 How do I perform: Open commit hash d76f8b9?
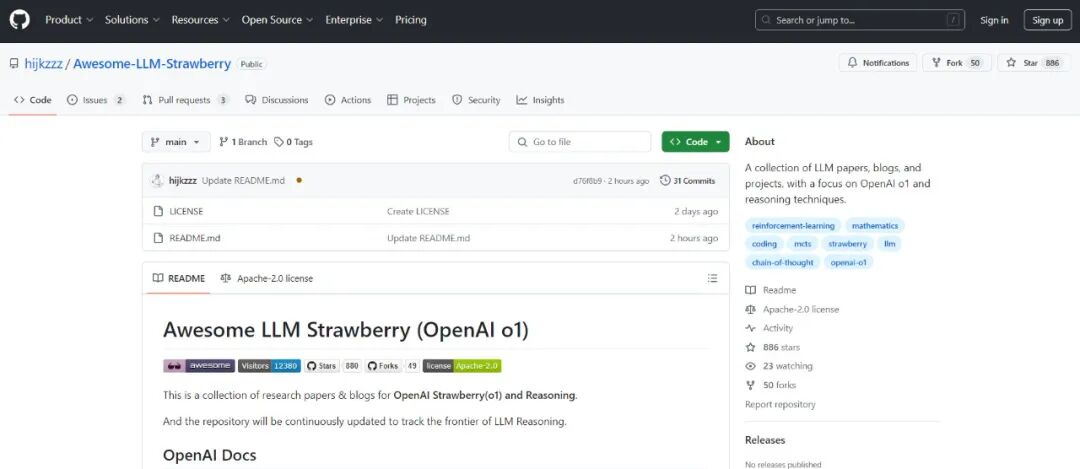coord(588,181)
